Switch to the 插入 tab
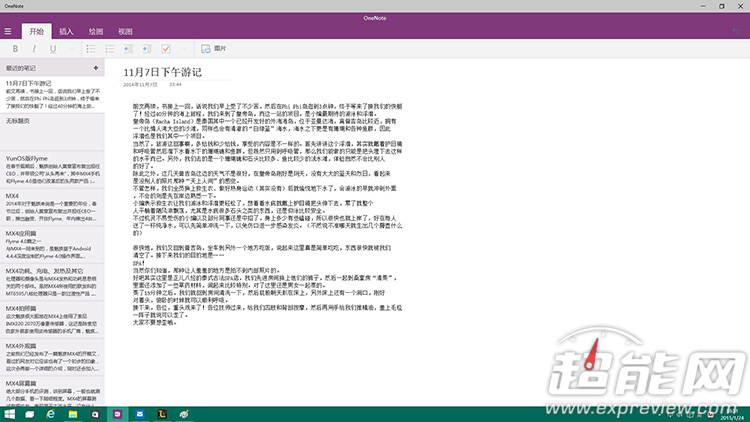Image resolution: width=750 pixels, height=422 pixels. click(66, 32)
